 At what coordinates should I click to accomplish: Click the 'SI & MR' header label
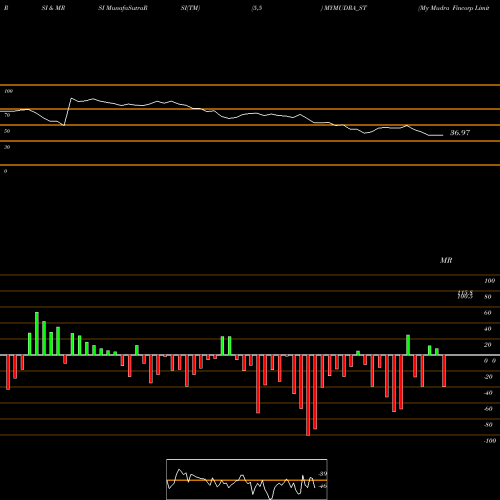(x=53, y=8)
